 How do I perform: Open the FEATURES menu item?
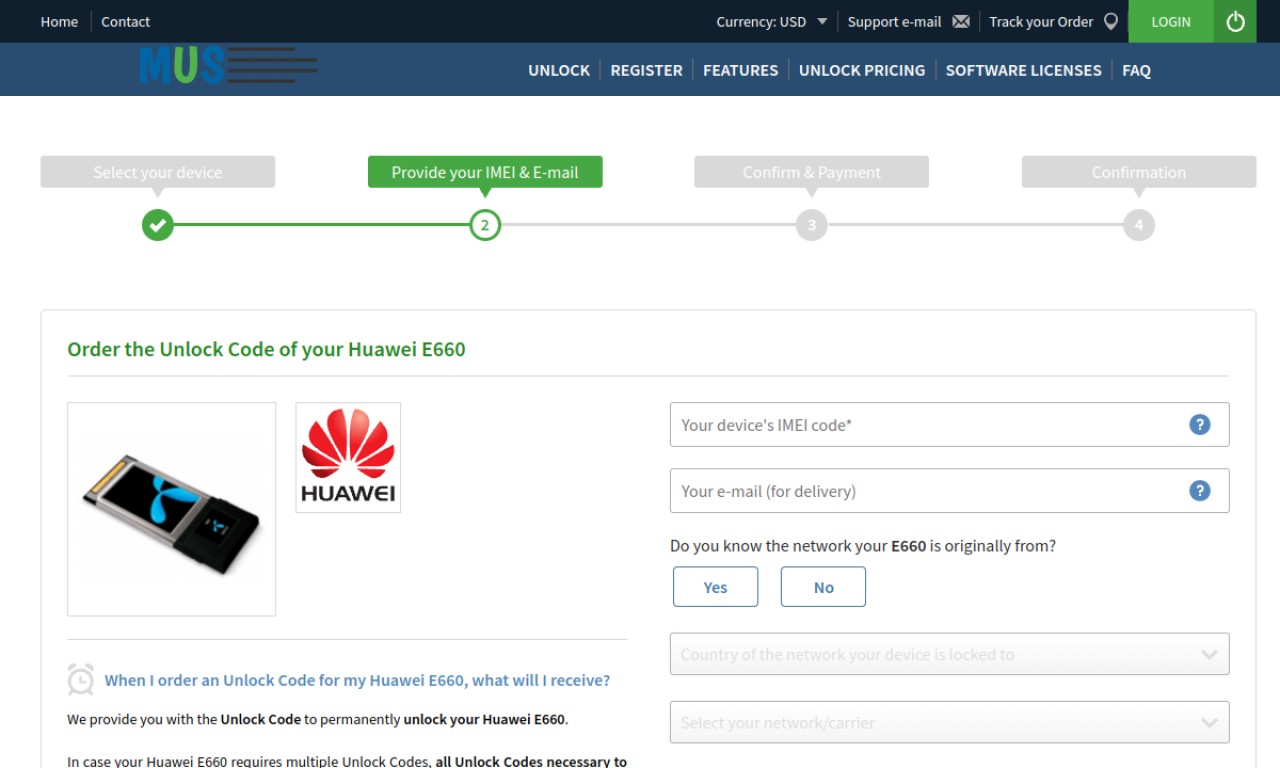click(x=740, y=70)
